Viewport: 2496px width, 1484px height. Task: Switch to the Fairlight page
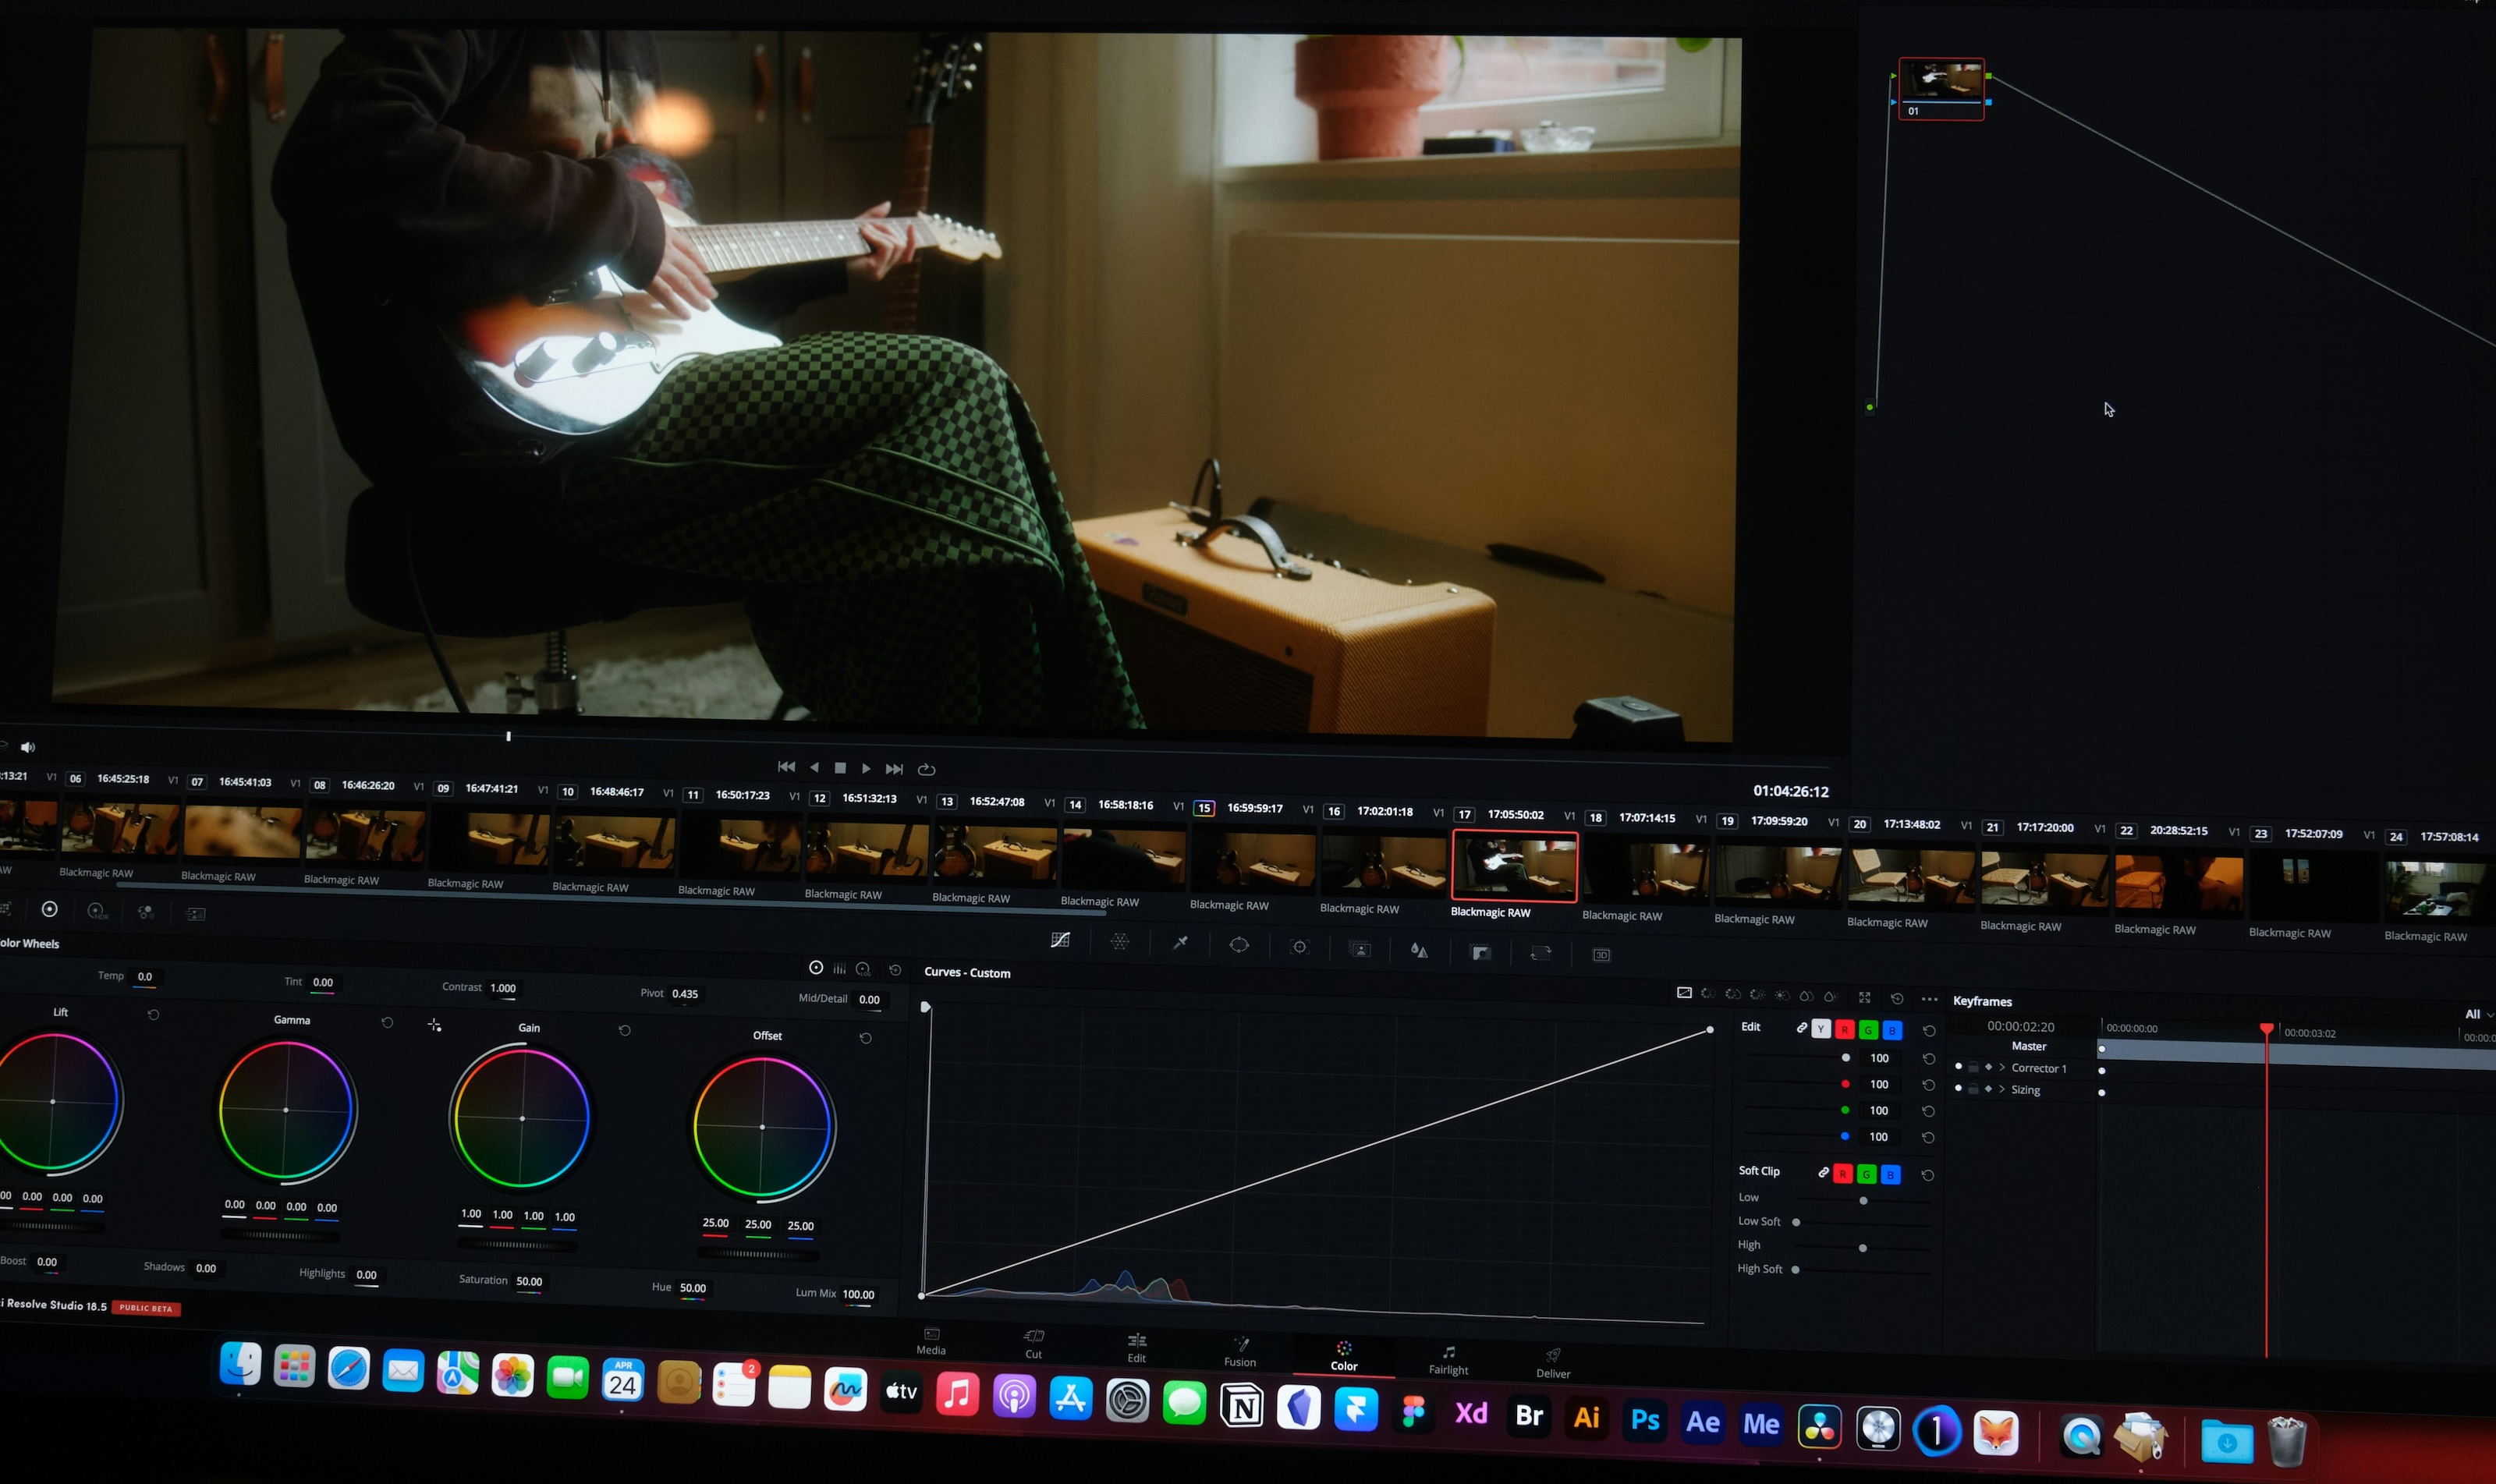coord(1448,1361)
